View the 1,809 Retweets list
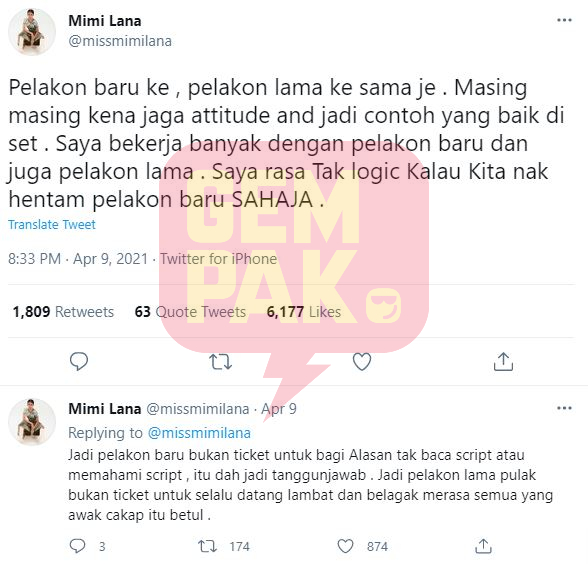The width and height of the screenshot is (588, 564). 63,312
